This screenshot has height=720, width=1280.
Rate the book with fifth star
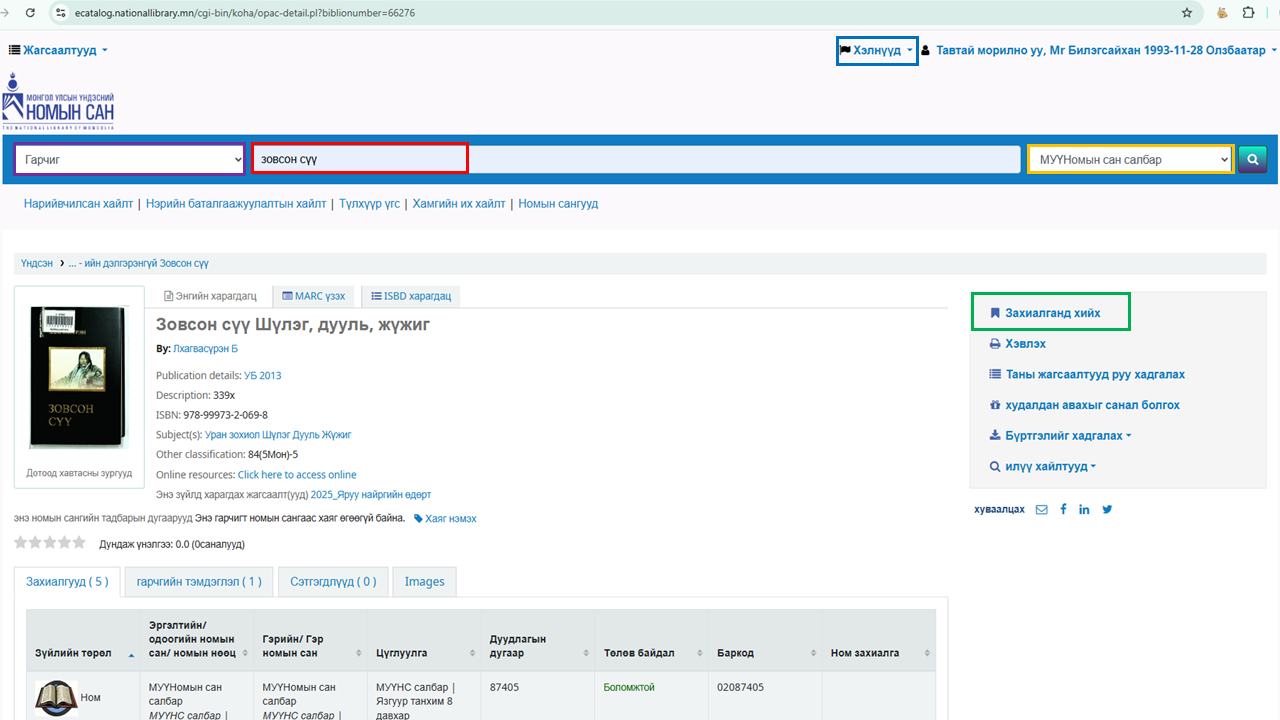[x=79, y=543]
